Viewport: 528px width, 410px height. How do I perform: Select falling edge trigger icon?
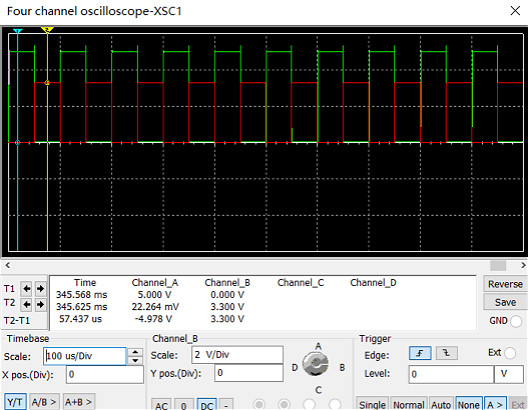coord(446,353)
